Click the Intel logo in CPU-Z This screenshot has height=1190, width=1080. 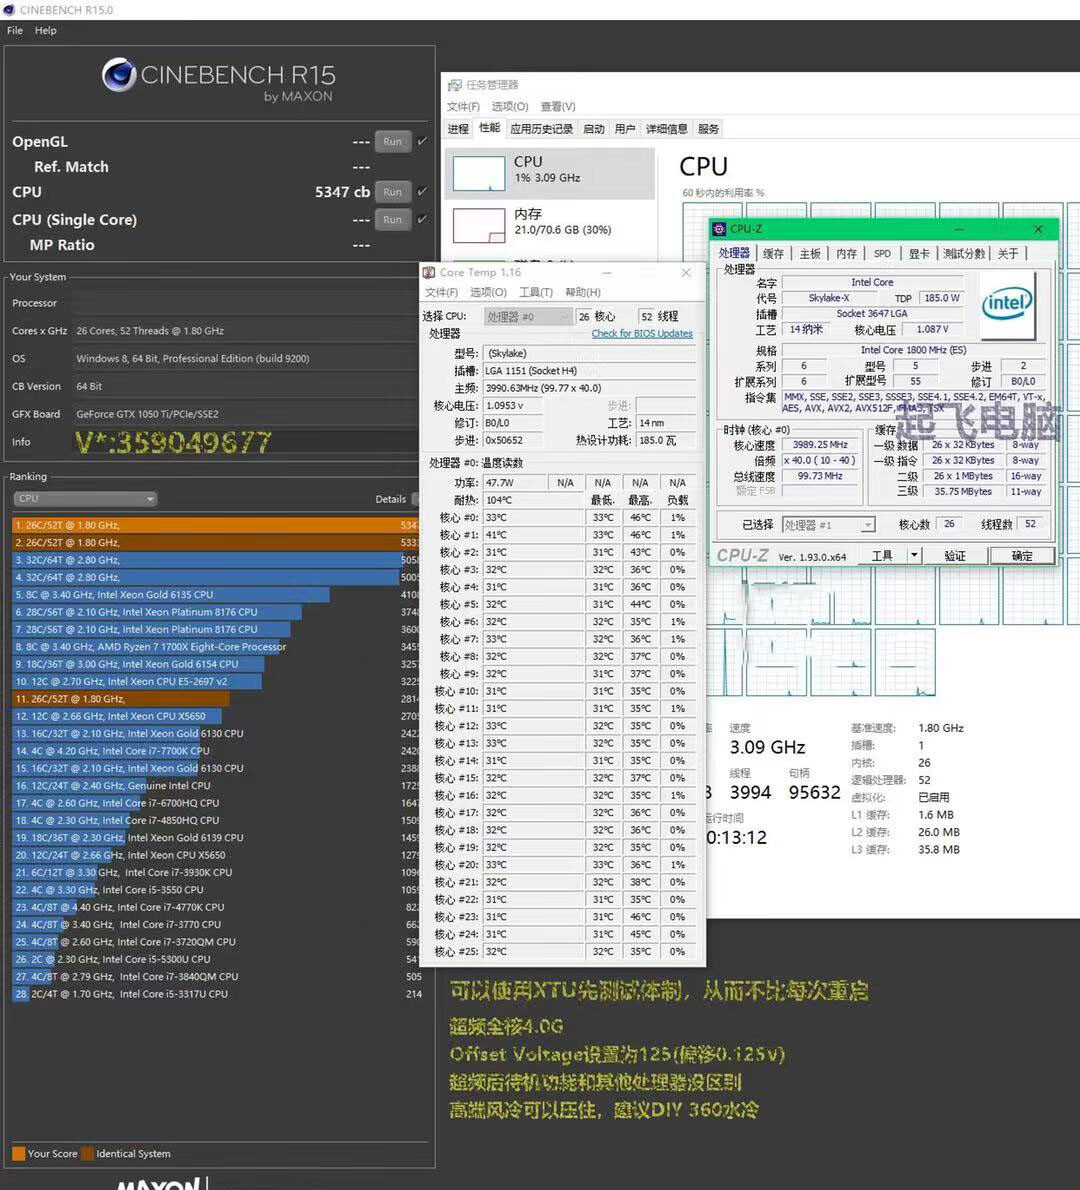(1007, 305)
